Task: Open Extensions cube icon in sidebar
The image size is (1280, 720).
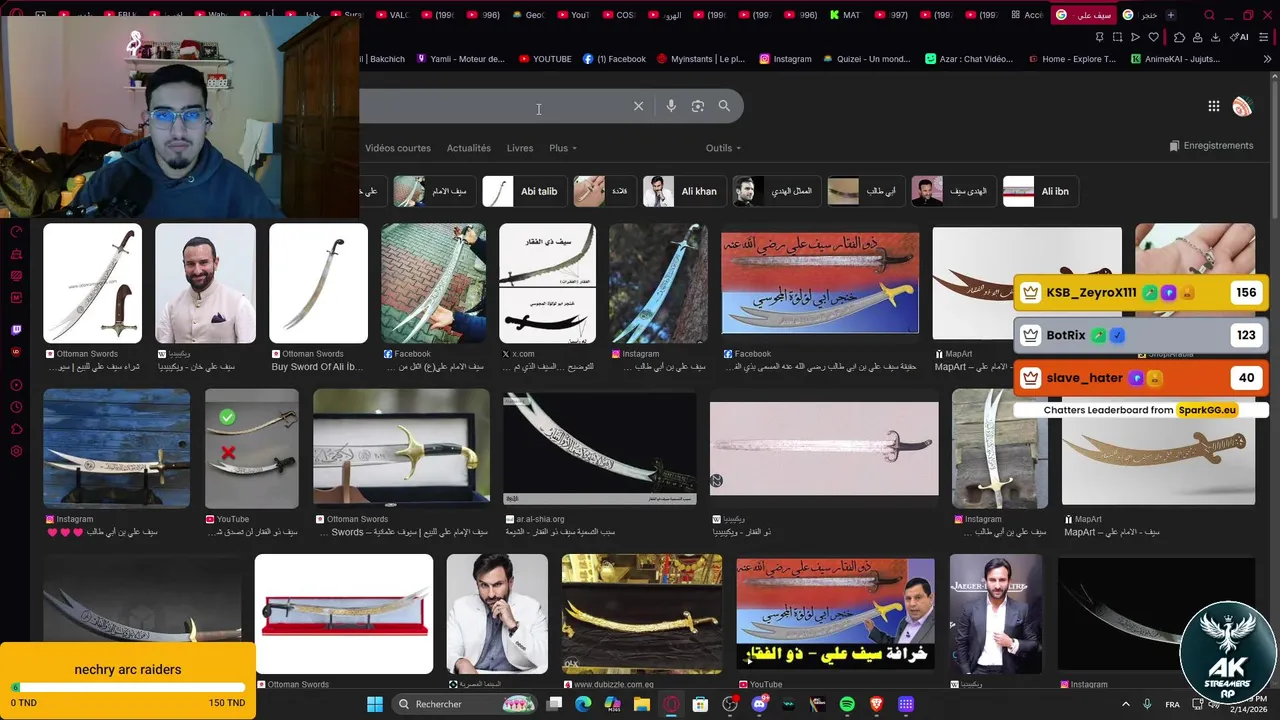Action: click(x=16, y=429)
